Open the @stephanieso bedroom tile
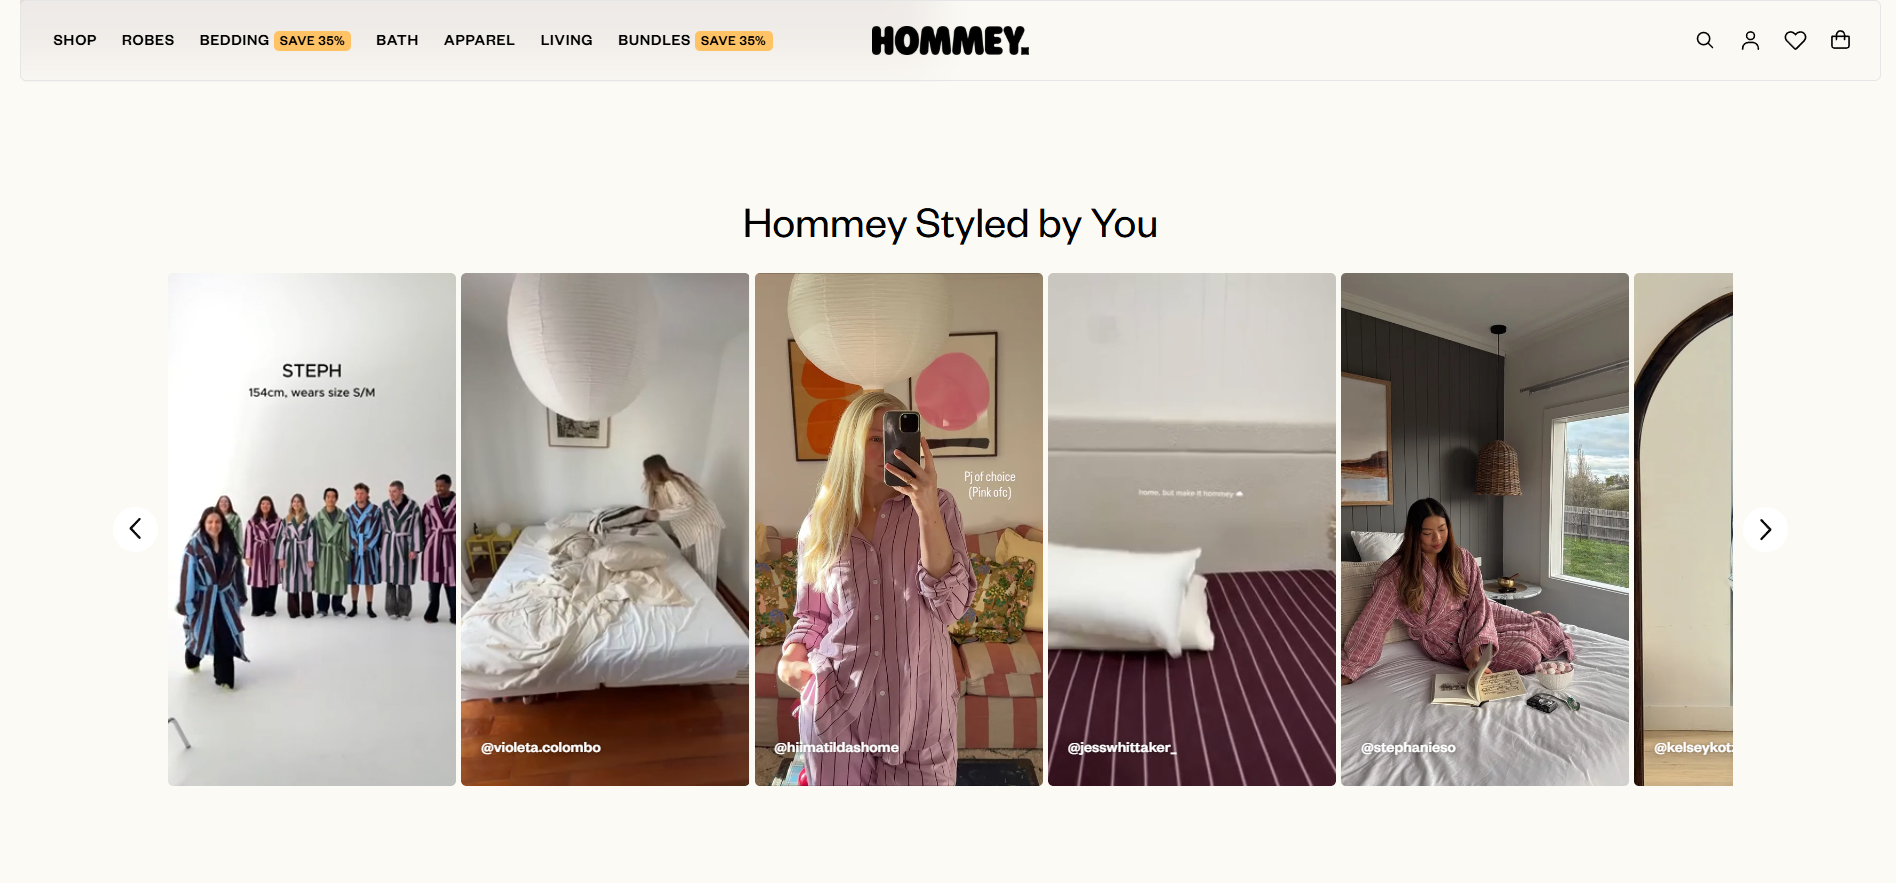 click(1485, 529)
